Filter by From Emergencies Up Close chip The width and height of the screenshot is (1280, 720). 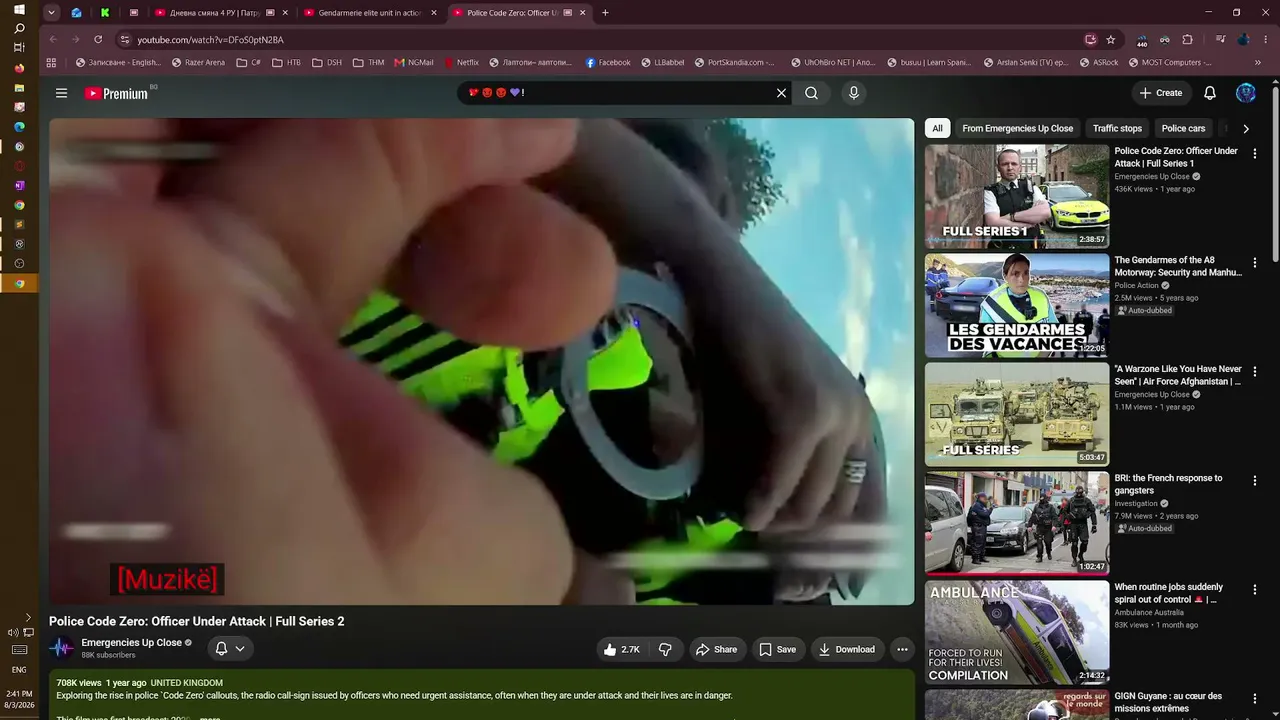coord(1017,128)
